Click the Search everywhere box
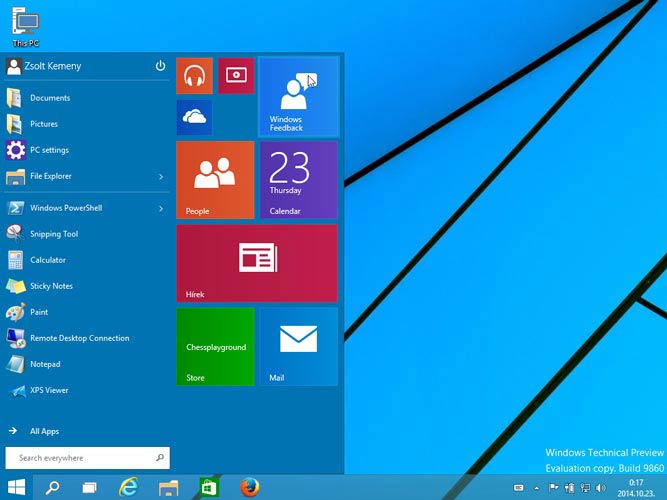This screenshot has height=500, width=667. point(88,458)
